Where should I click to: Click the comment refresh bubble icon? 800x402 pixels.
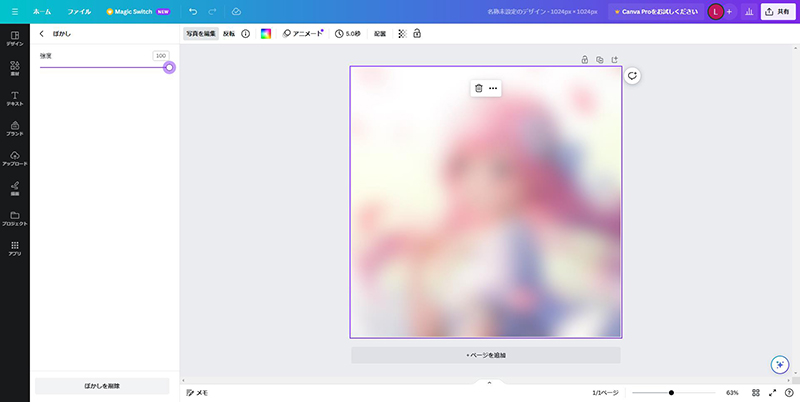(633, 76)
